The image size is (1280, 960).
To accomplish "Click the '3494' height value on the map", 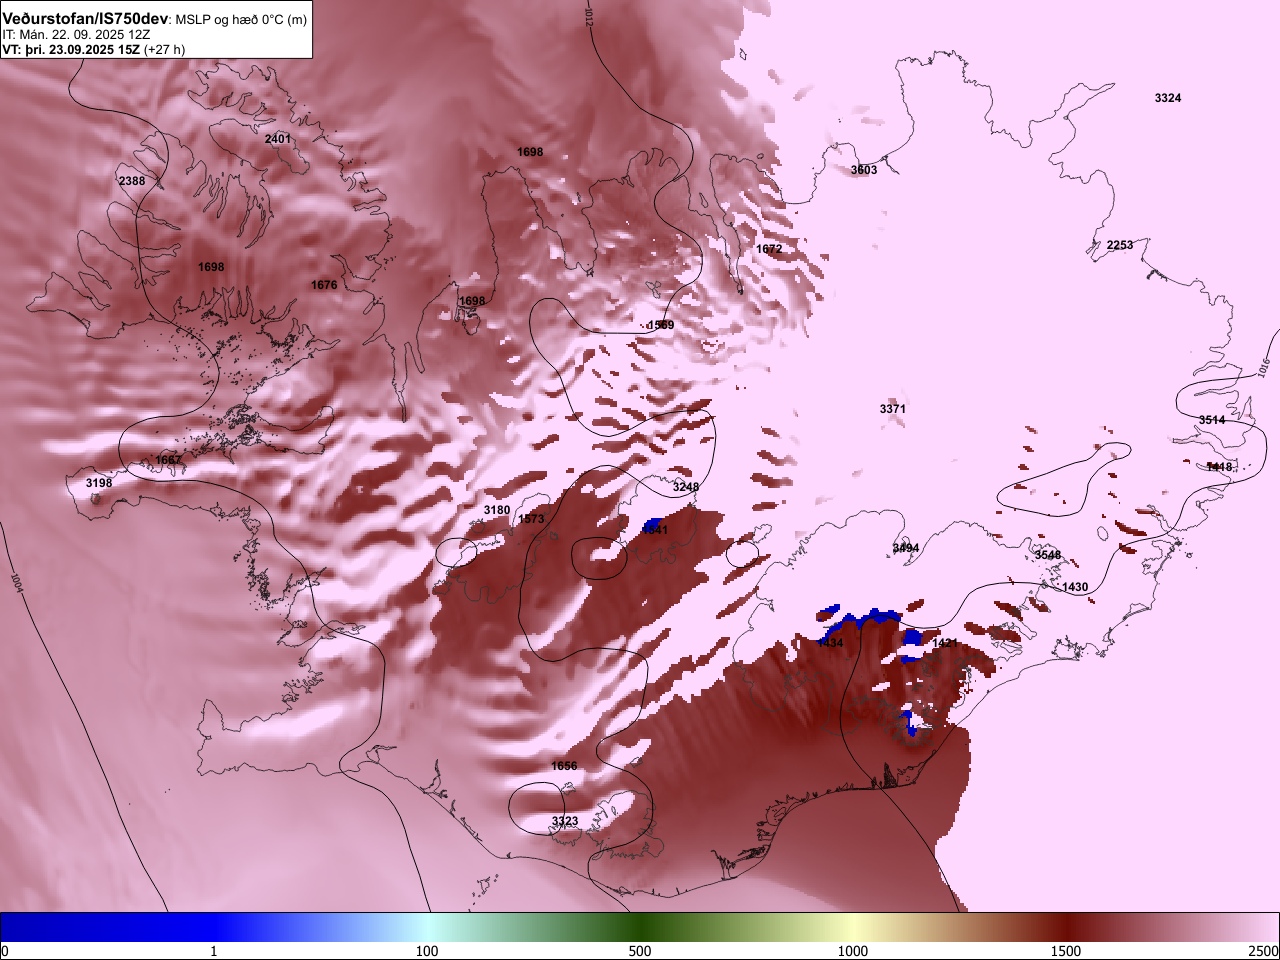I will click(x=906, y=548).
